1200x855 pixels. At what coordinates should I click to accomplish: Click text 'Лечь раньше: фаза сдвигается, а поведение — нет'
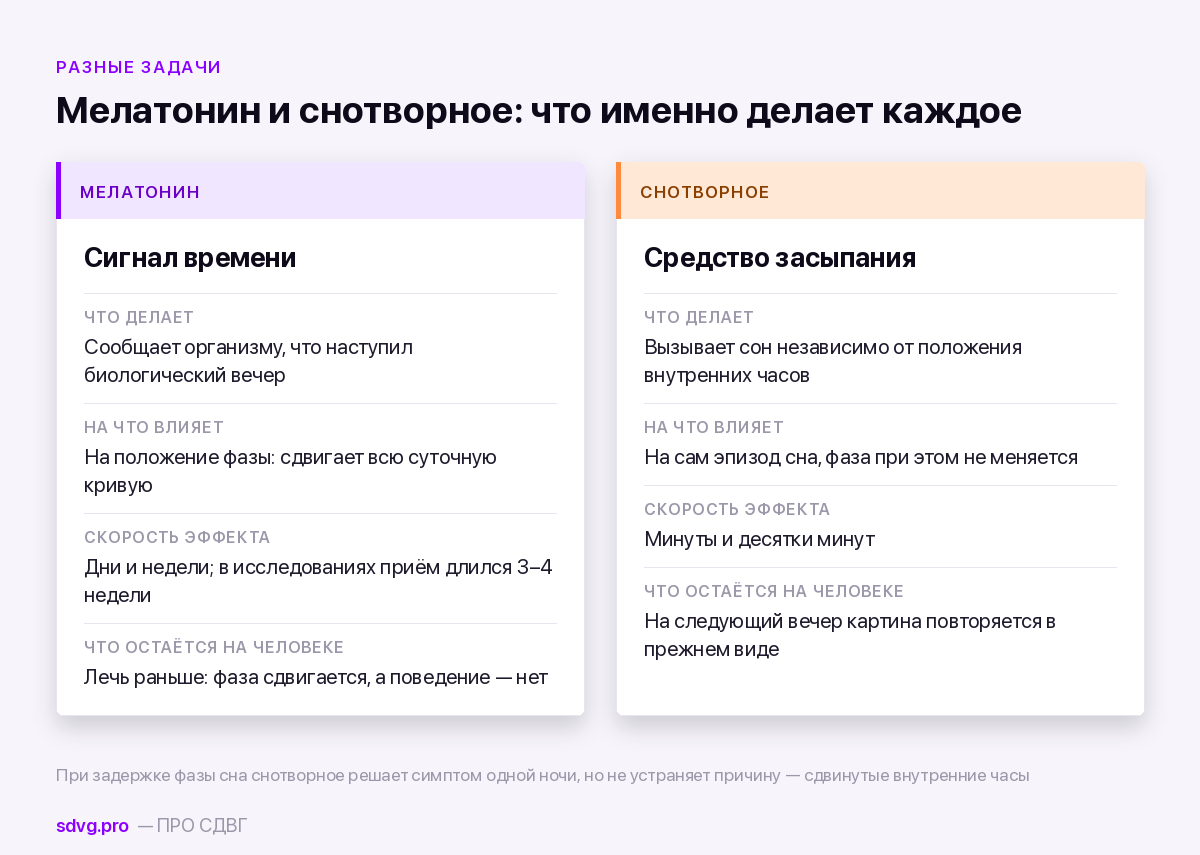coord(316,677)
